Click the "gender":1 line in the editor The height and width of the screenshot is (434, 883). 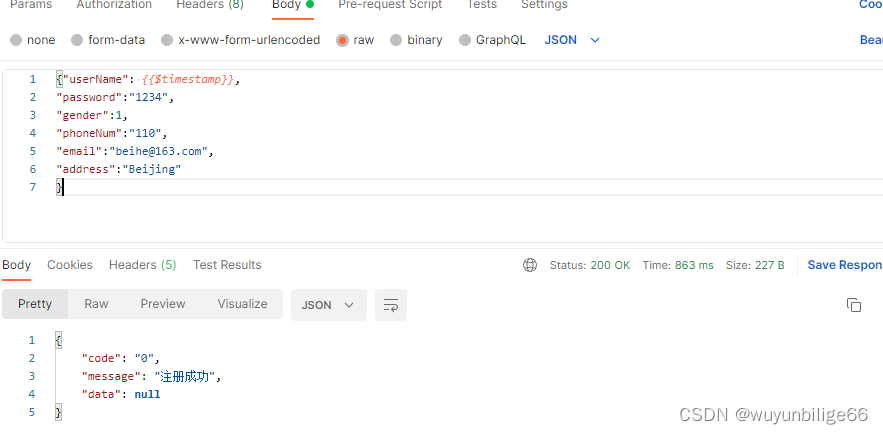coord(92,115)
